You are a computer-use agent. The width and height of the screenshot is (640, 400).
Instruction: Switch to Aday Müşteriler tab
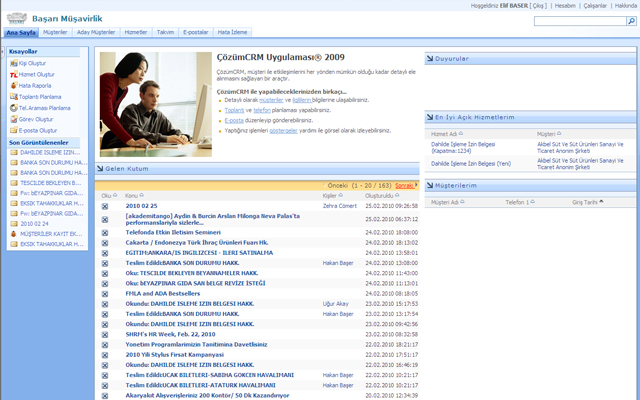point(96,32)
